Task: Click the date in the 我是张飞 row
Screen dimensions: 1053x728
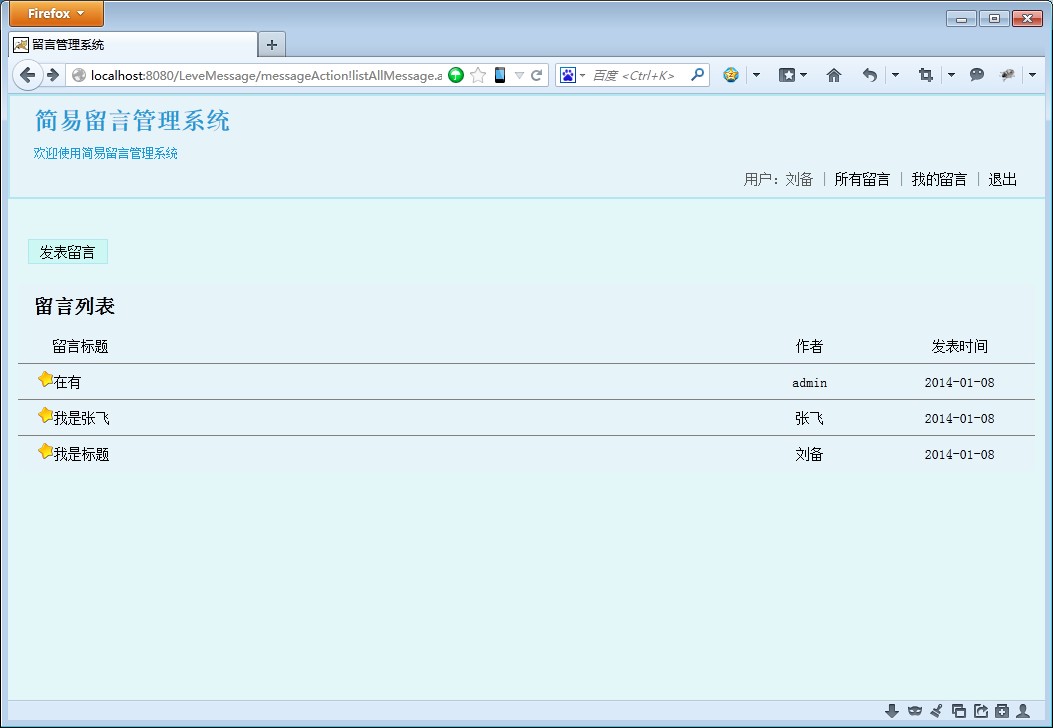Action: [x=959, y=418]
